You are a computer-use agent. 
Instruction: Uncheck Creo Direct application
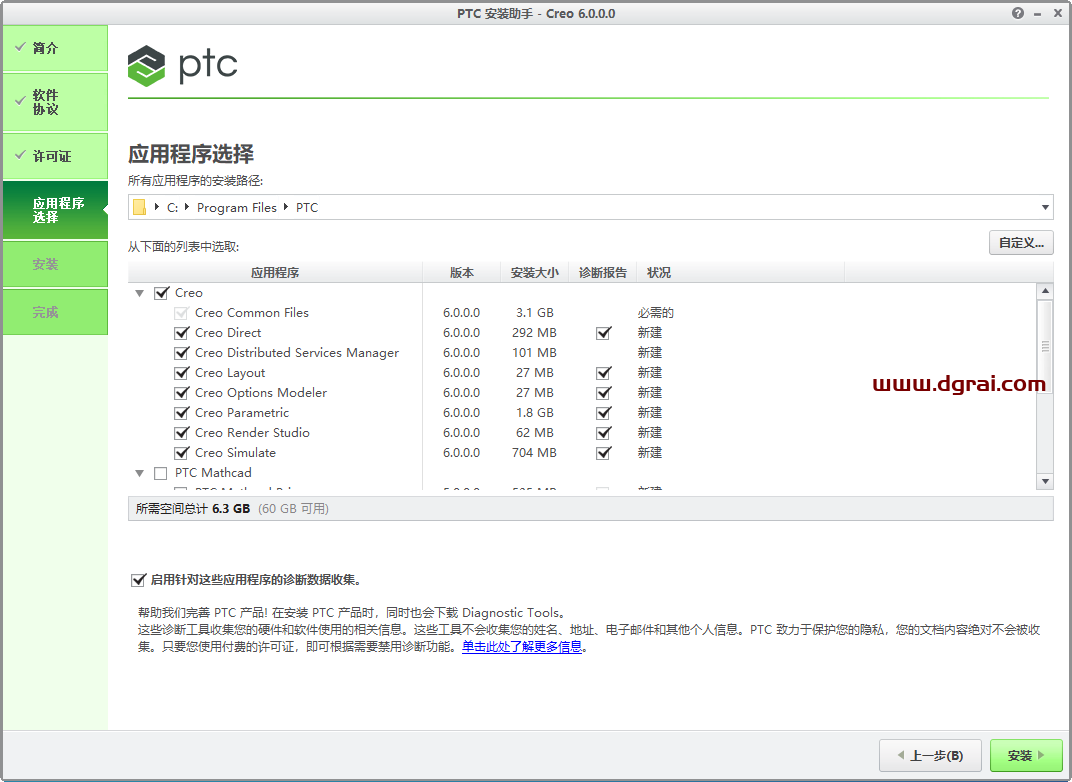coord(181,333)
